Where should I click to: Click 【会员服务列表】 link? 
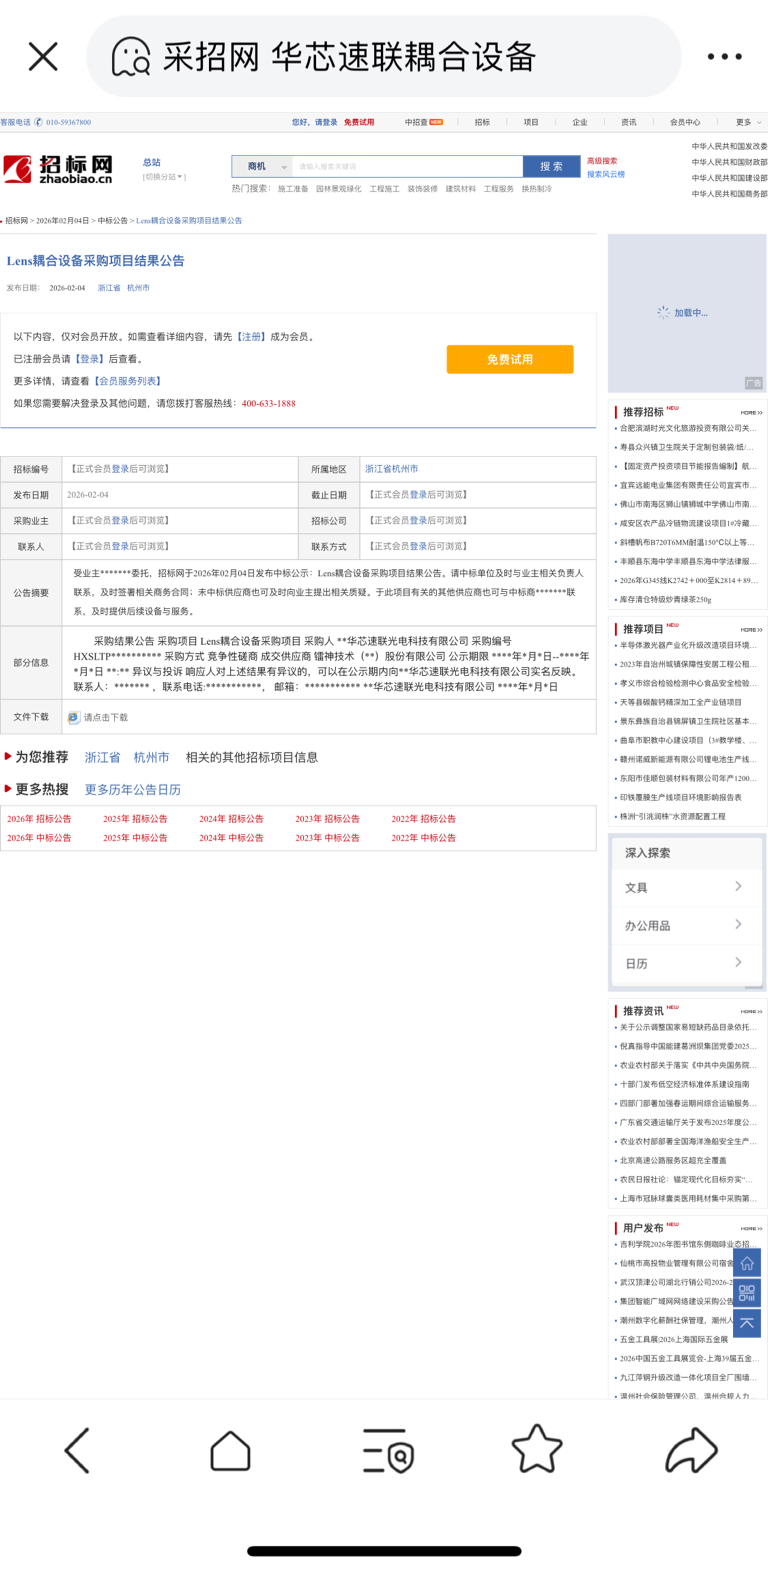click(x=128, y=381)
